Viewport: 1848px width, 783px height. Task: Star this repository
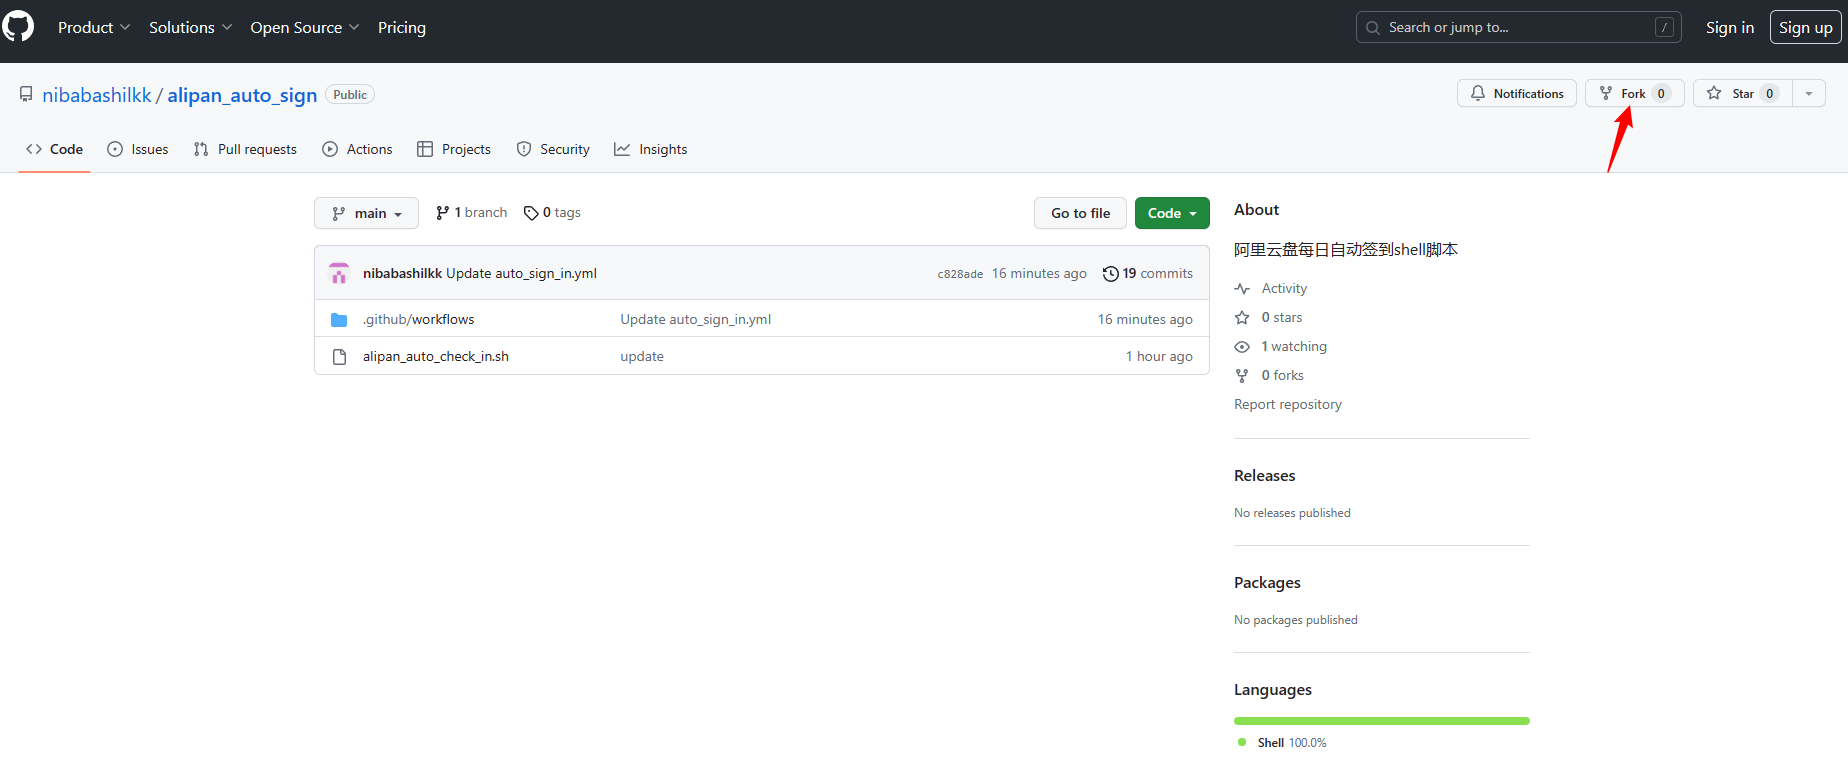tap(1742, 93)
